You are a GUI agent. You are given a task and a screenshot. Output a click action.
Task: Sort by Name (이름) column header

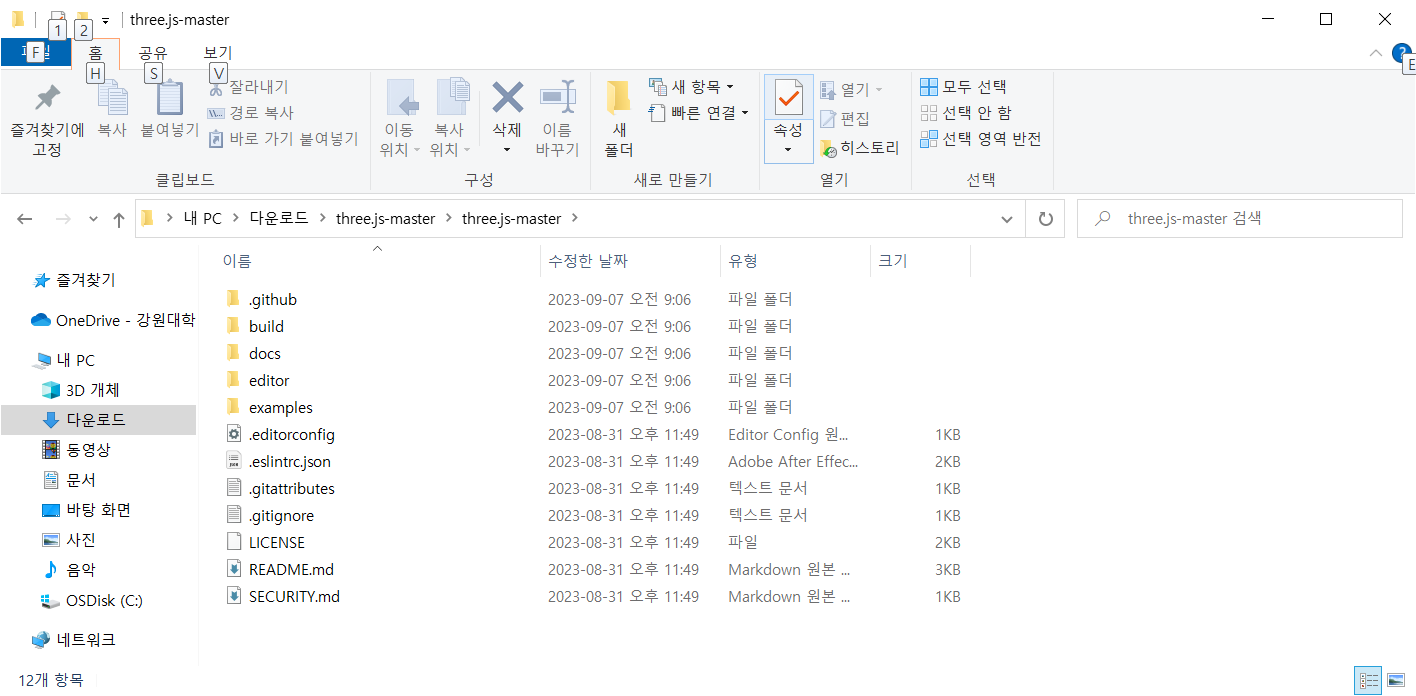[x=378, y=261]
